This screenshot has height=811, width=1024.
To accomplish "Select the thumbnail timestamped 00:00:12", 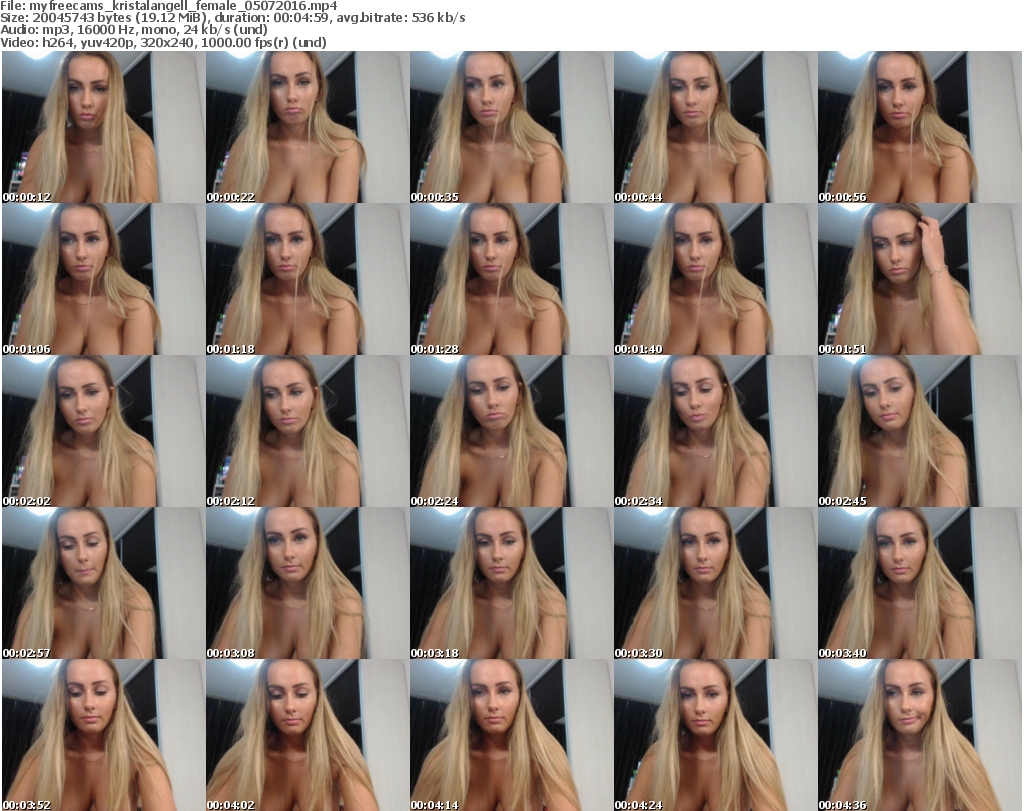I will 104,127.
